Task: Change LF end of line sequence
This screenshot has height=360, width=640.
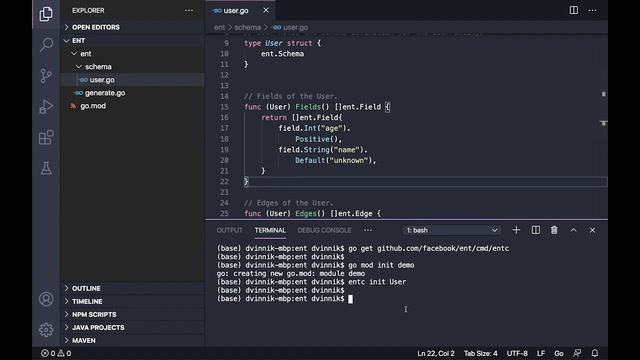Action: coord(540,353)
